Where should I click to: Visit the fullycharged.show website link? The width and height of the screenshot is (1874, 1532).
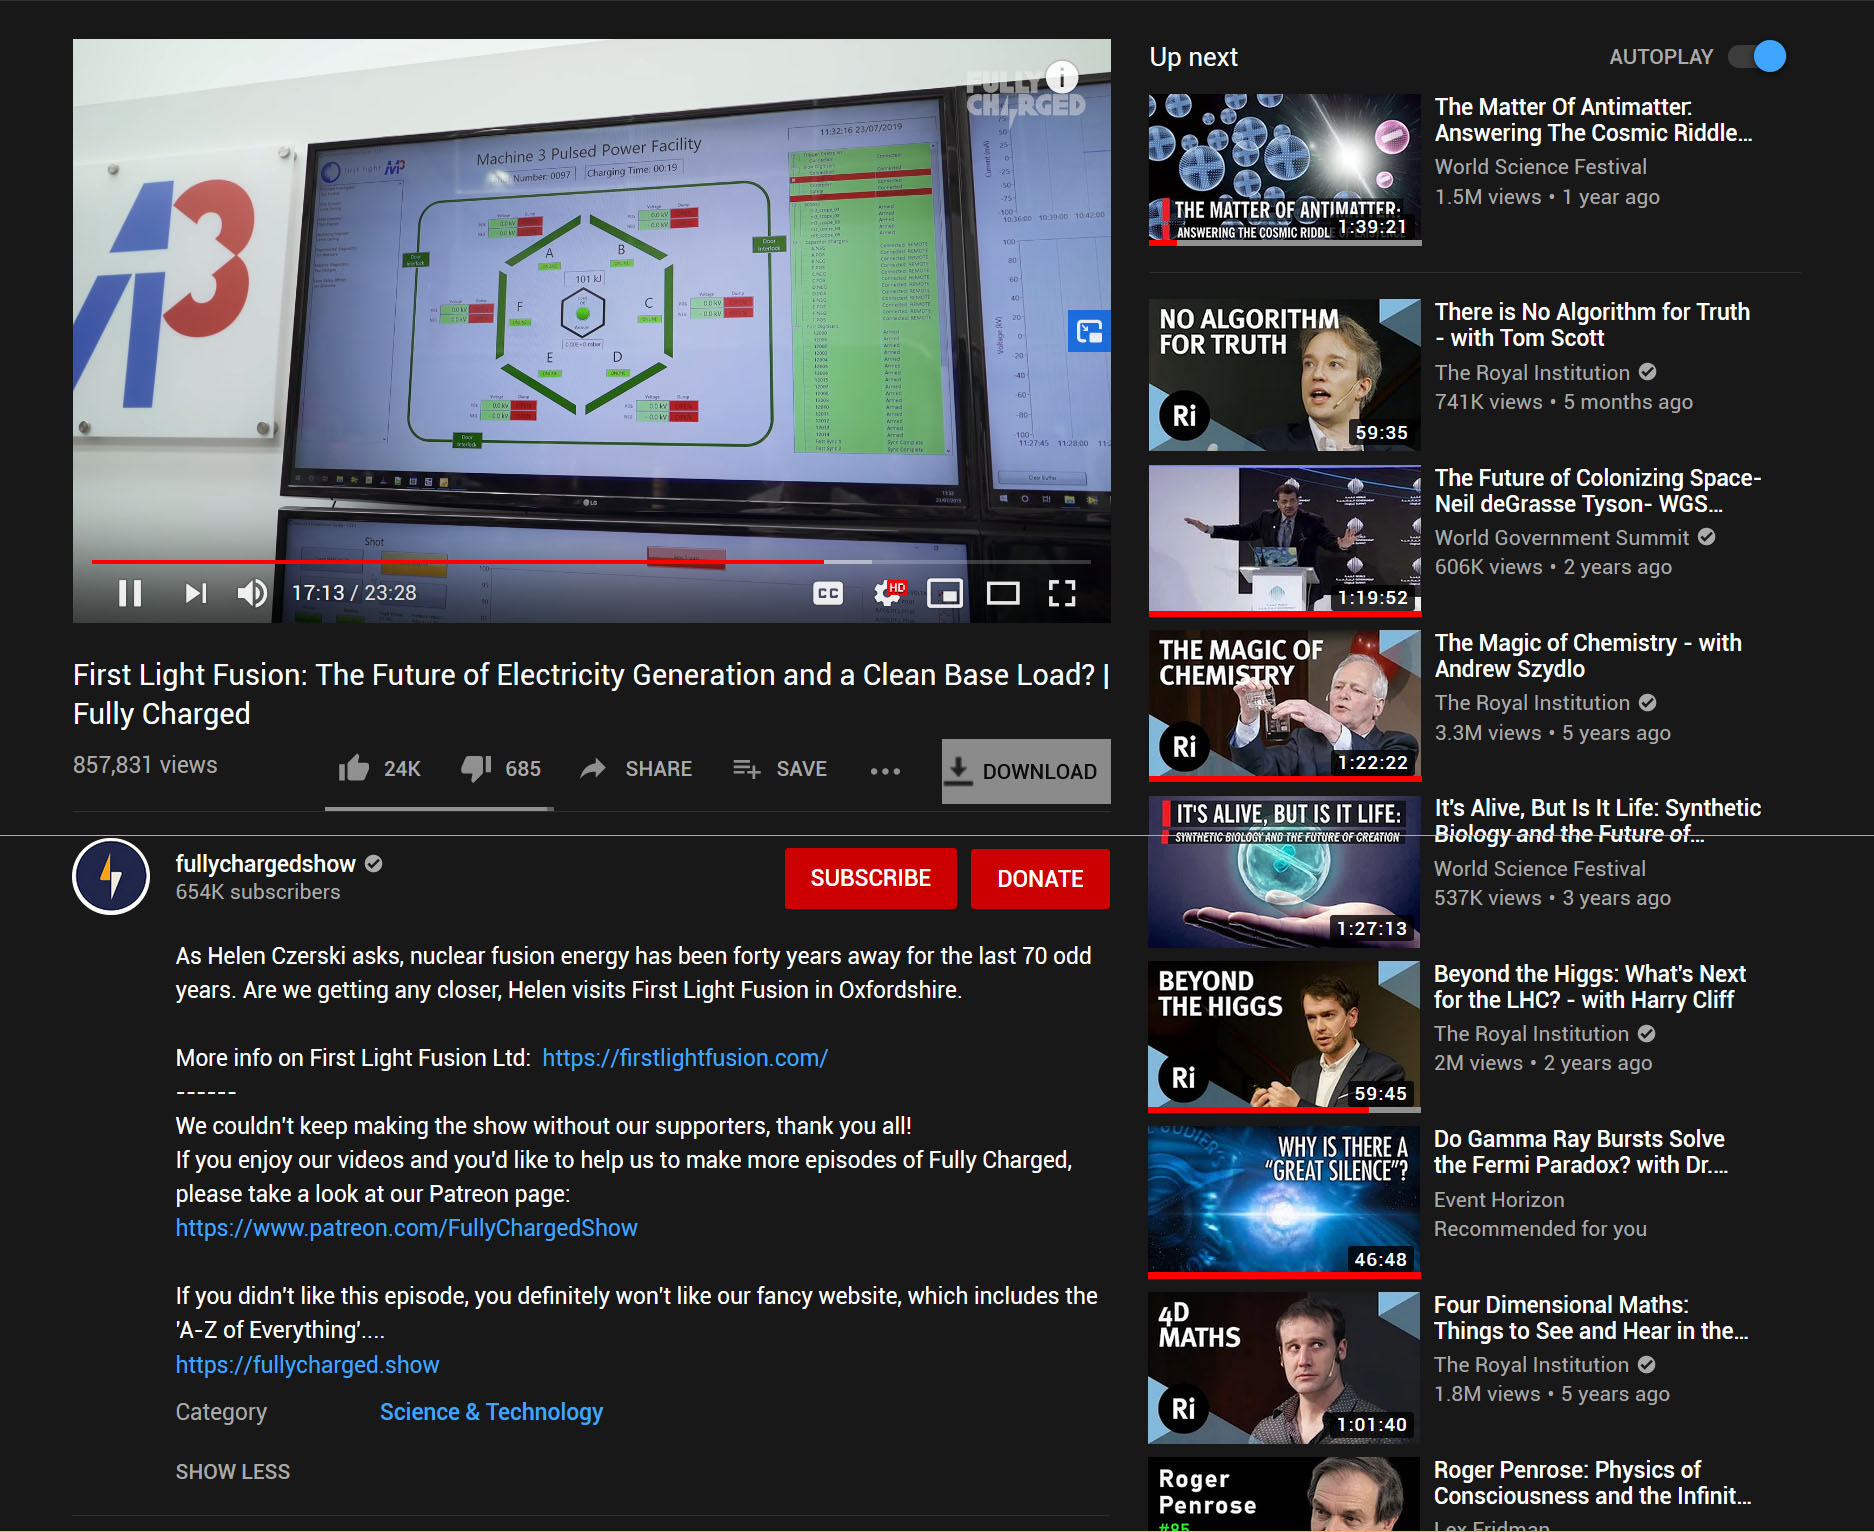308,1365
